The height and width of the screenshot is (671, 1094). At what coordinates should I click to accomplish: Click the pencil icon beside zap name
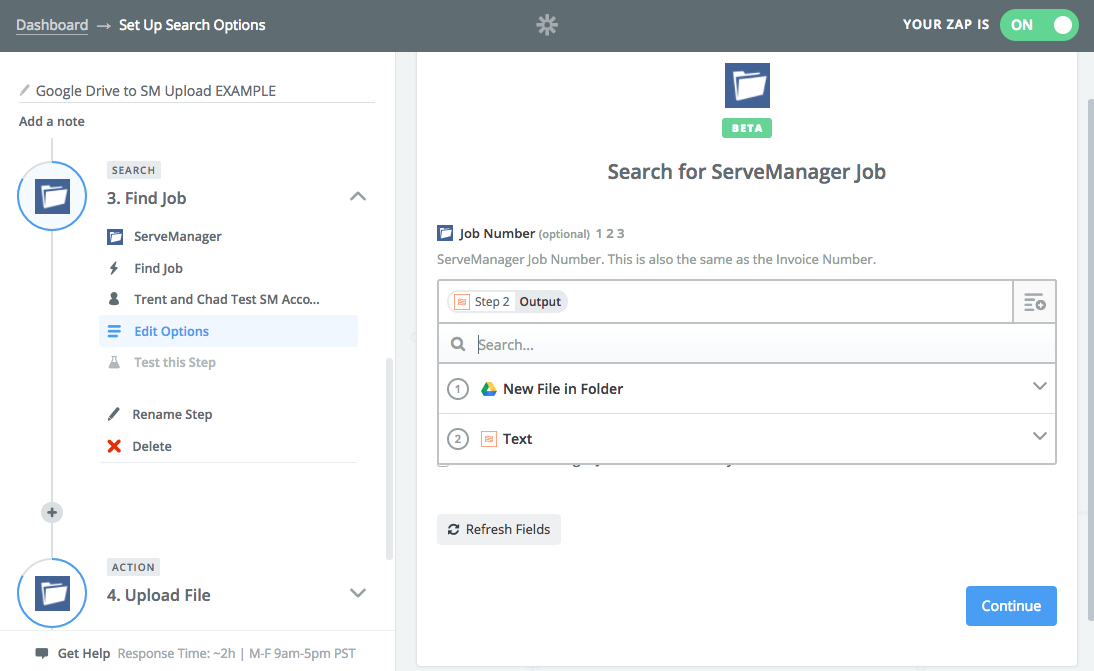pyautogui.click(x=24, y=90)
